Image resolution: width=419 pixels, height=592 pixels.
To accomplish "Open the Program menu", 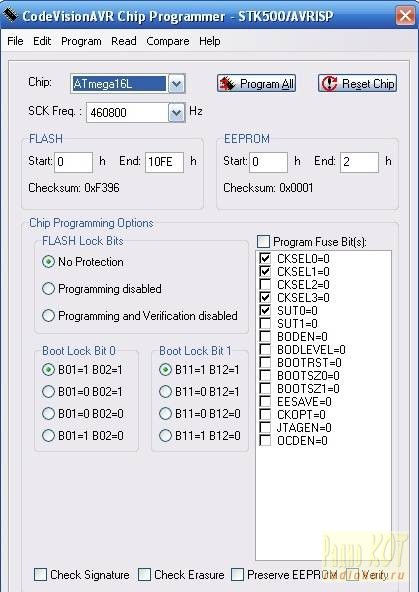I will [x=81, y=41].
